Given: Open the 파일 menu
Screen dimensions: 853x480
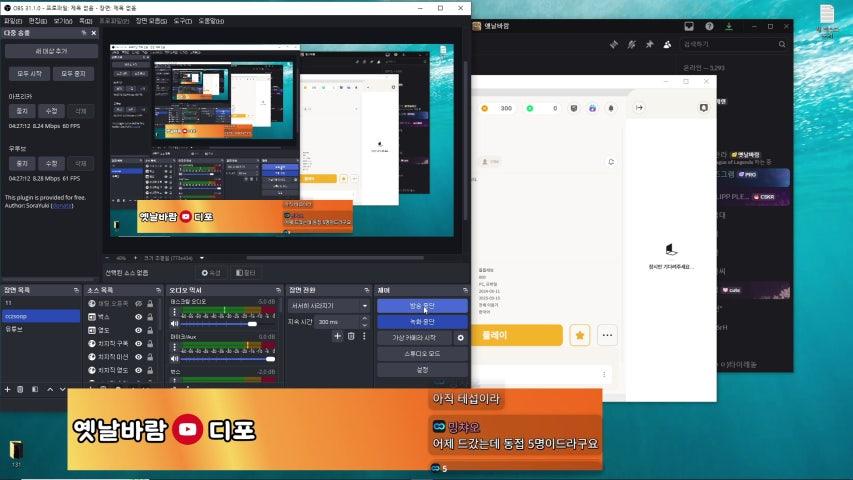Looking at the screenshot, I should pyautogui.click(x=13, y=21).
